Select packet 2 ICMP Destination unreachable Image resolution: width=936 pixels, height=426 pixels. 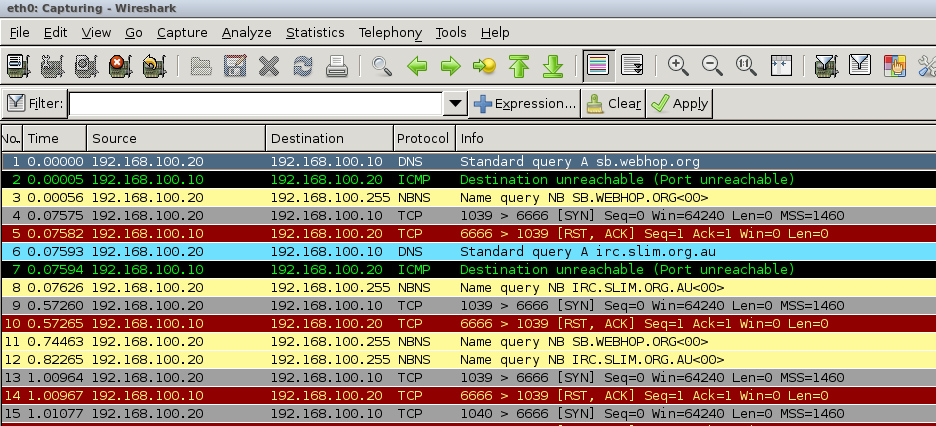point(469,180)
